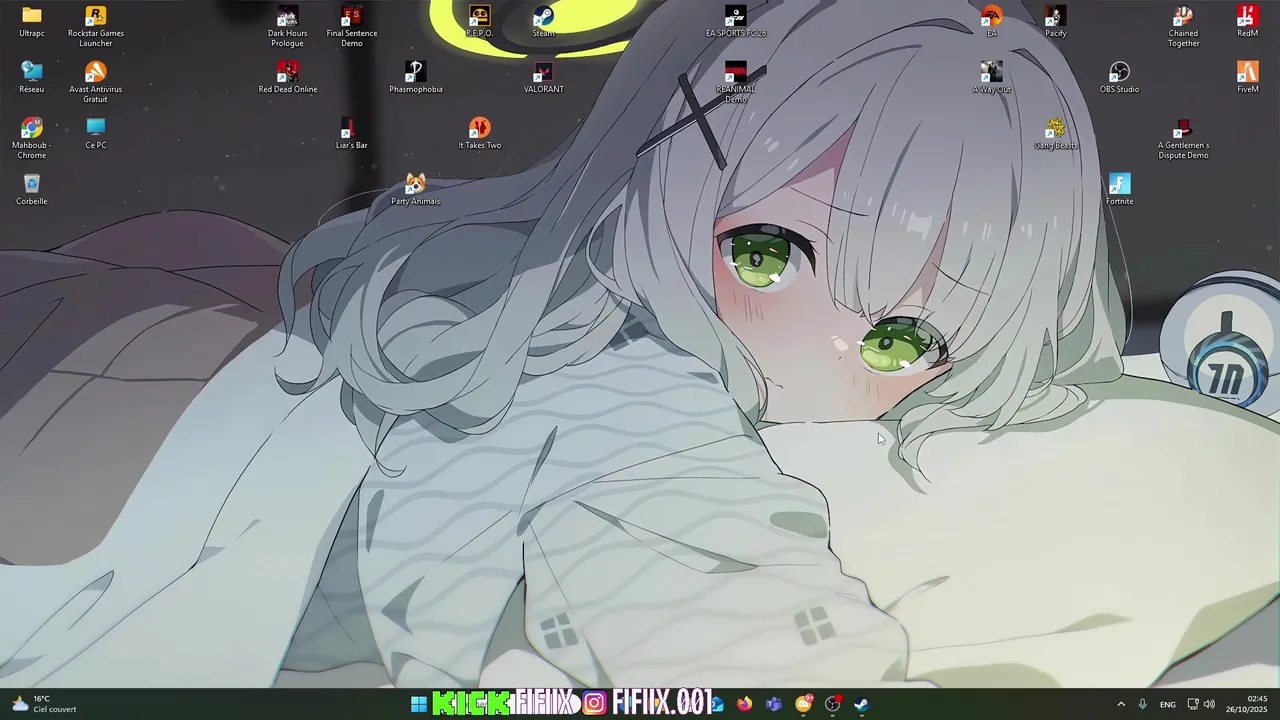Select Liar's Bar desktop icon
Screen dimensions: 1280x720
tap(352, 134)
